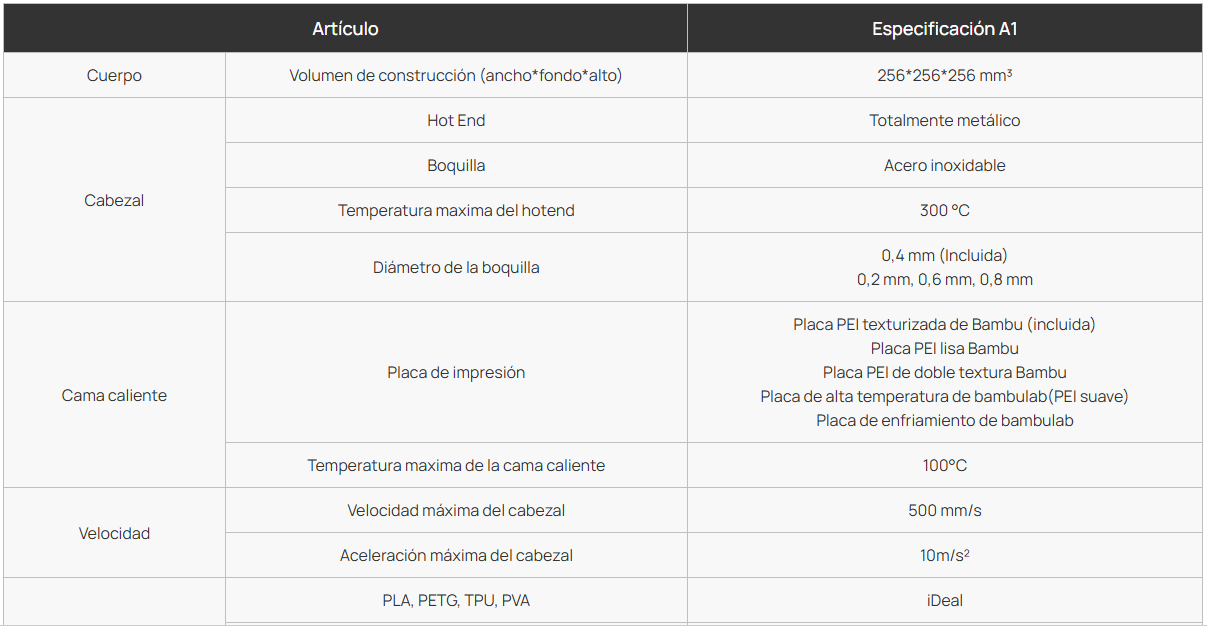Select Placa PEI lisa Bambu text
Viewport: 1207px width, 628px height.
tap(944, 349)
